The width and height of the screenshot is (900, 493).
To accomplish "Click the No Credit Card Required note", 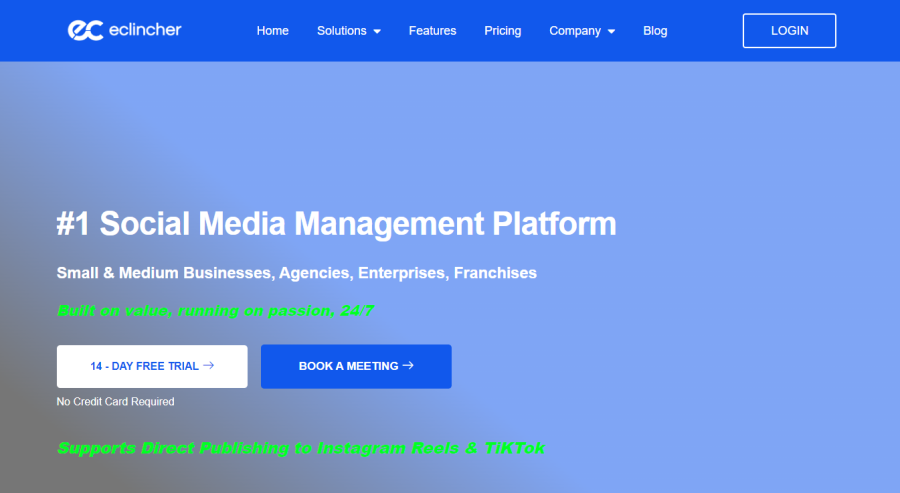I will 115,402.
